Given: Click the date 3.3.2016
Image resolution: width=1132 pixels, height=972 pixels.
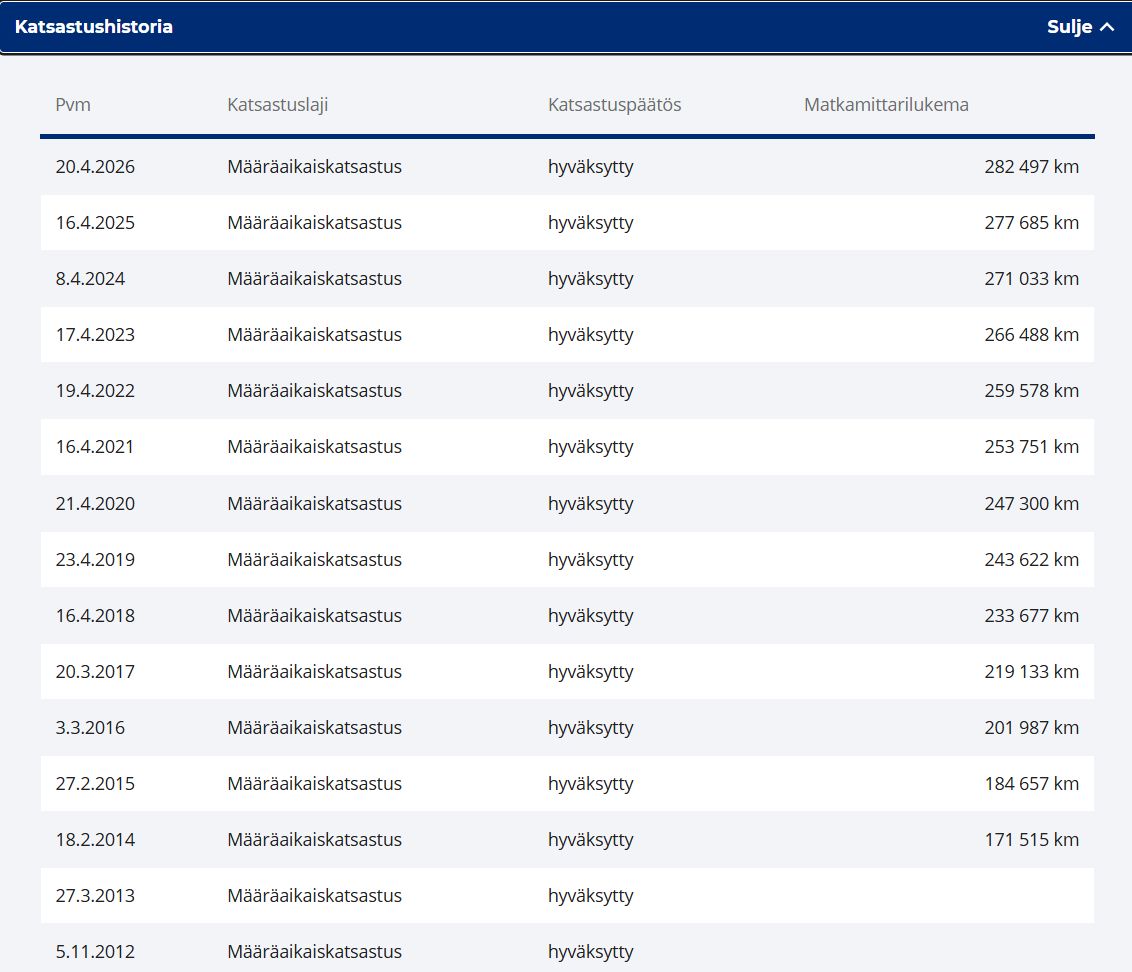Looking at the screenshot, I should click(x=90, y=727).
